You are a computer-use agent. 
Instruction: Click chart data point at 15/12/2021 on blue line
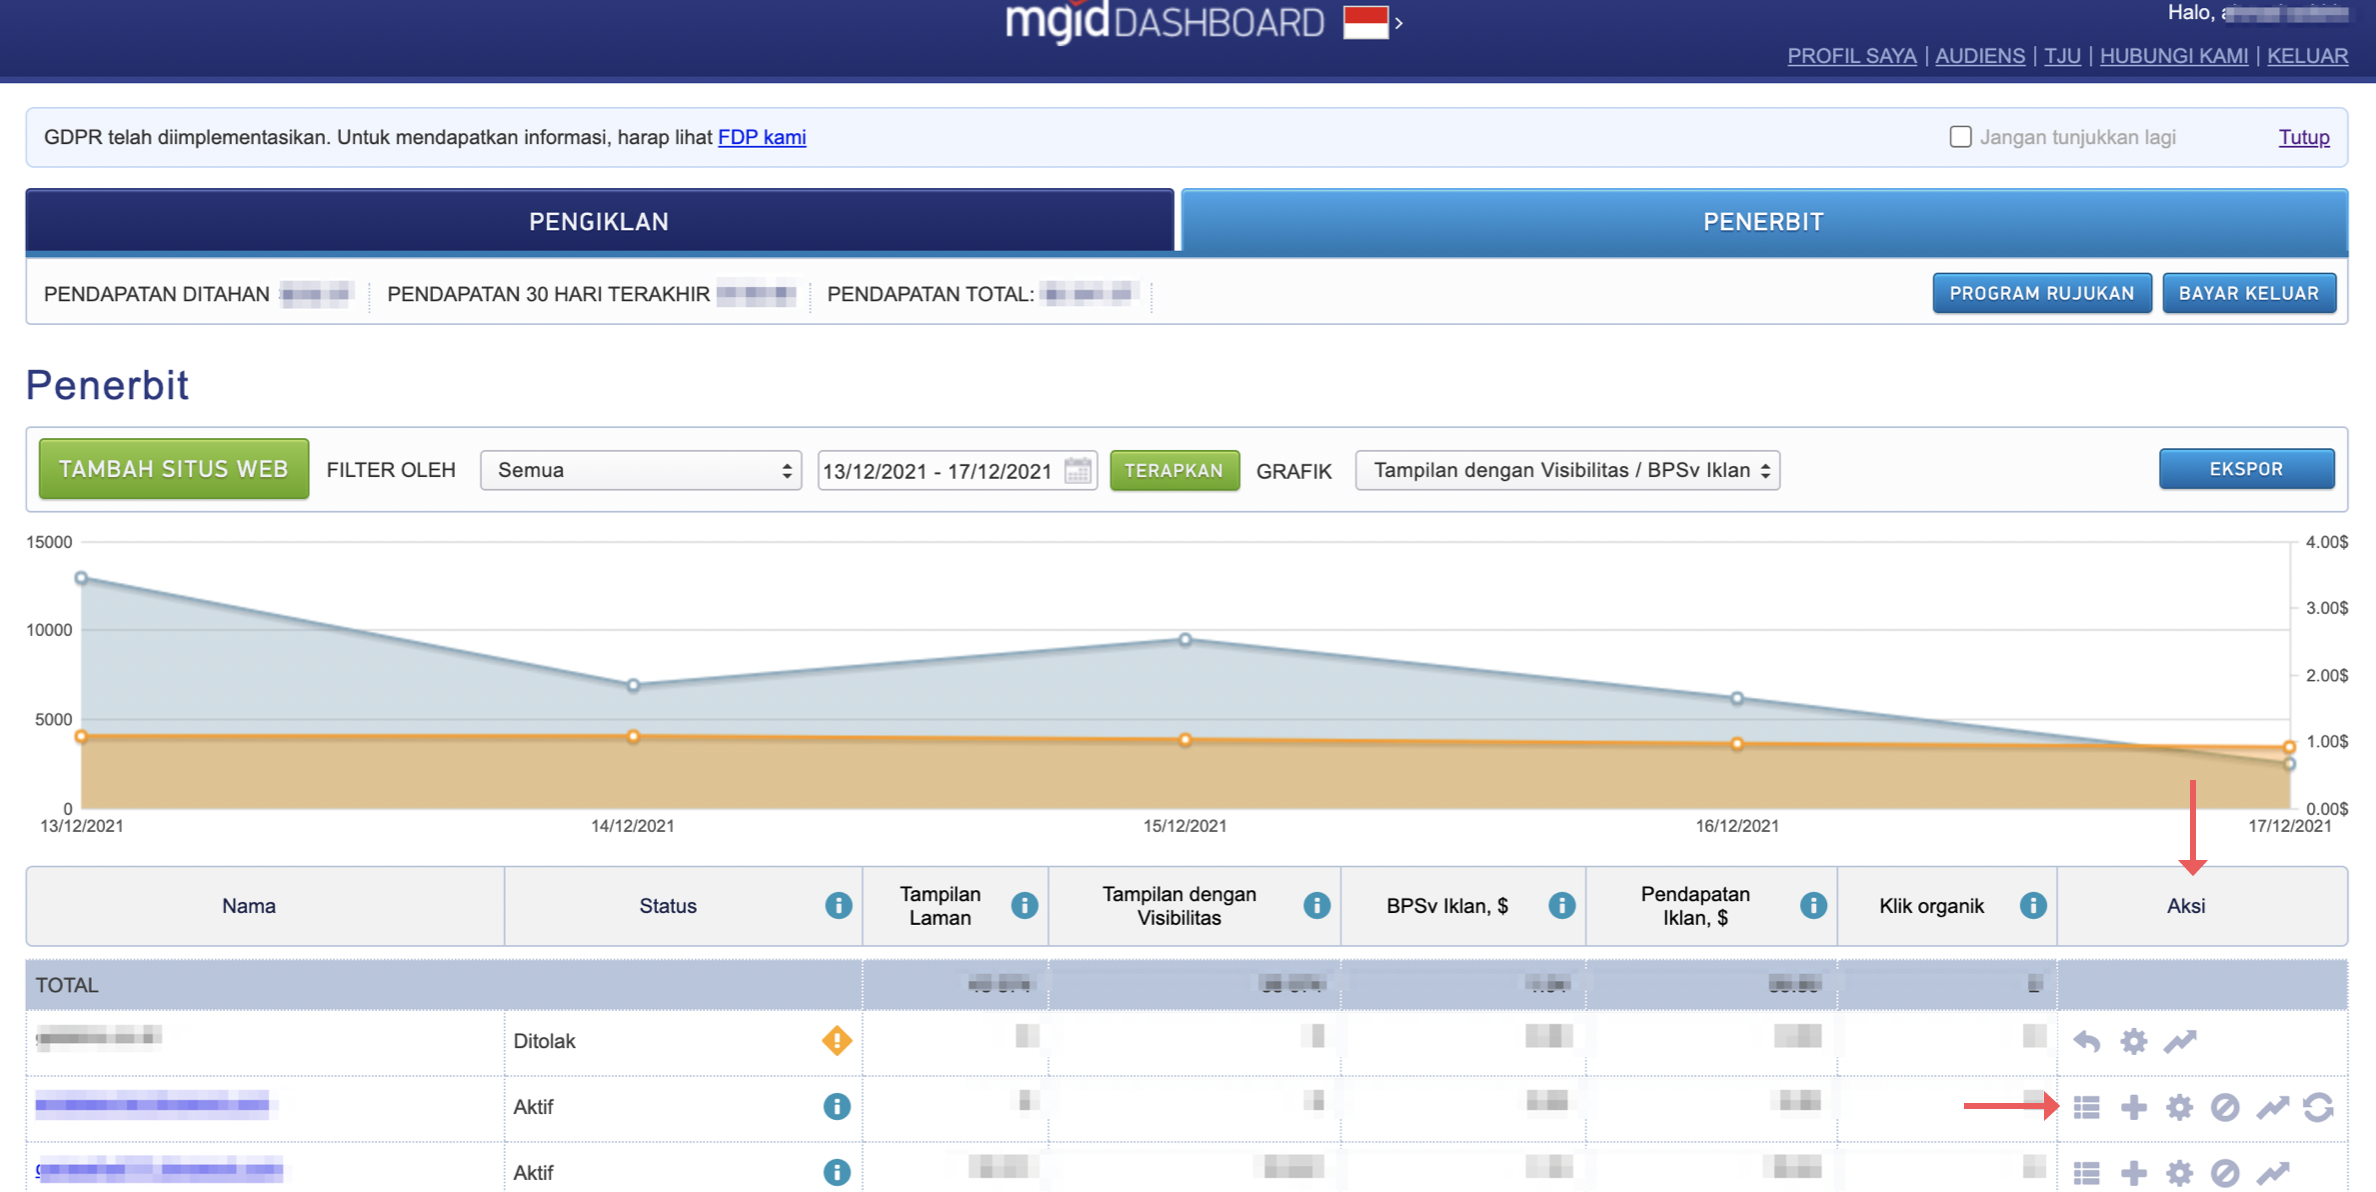point(1185,640)
